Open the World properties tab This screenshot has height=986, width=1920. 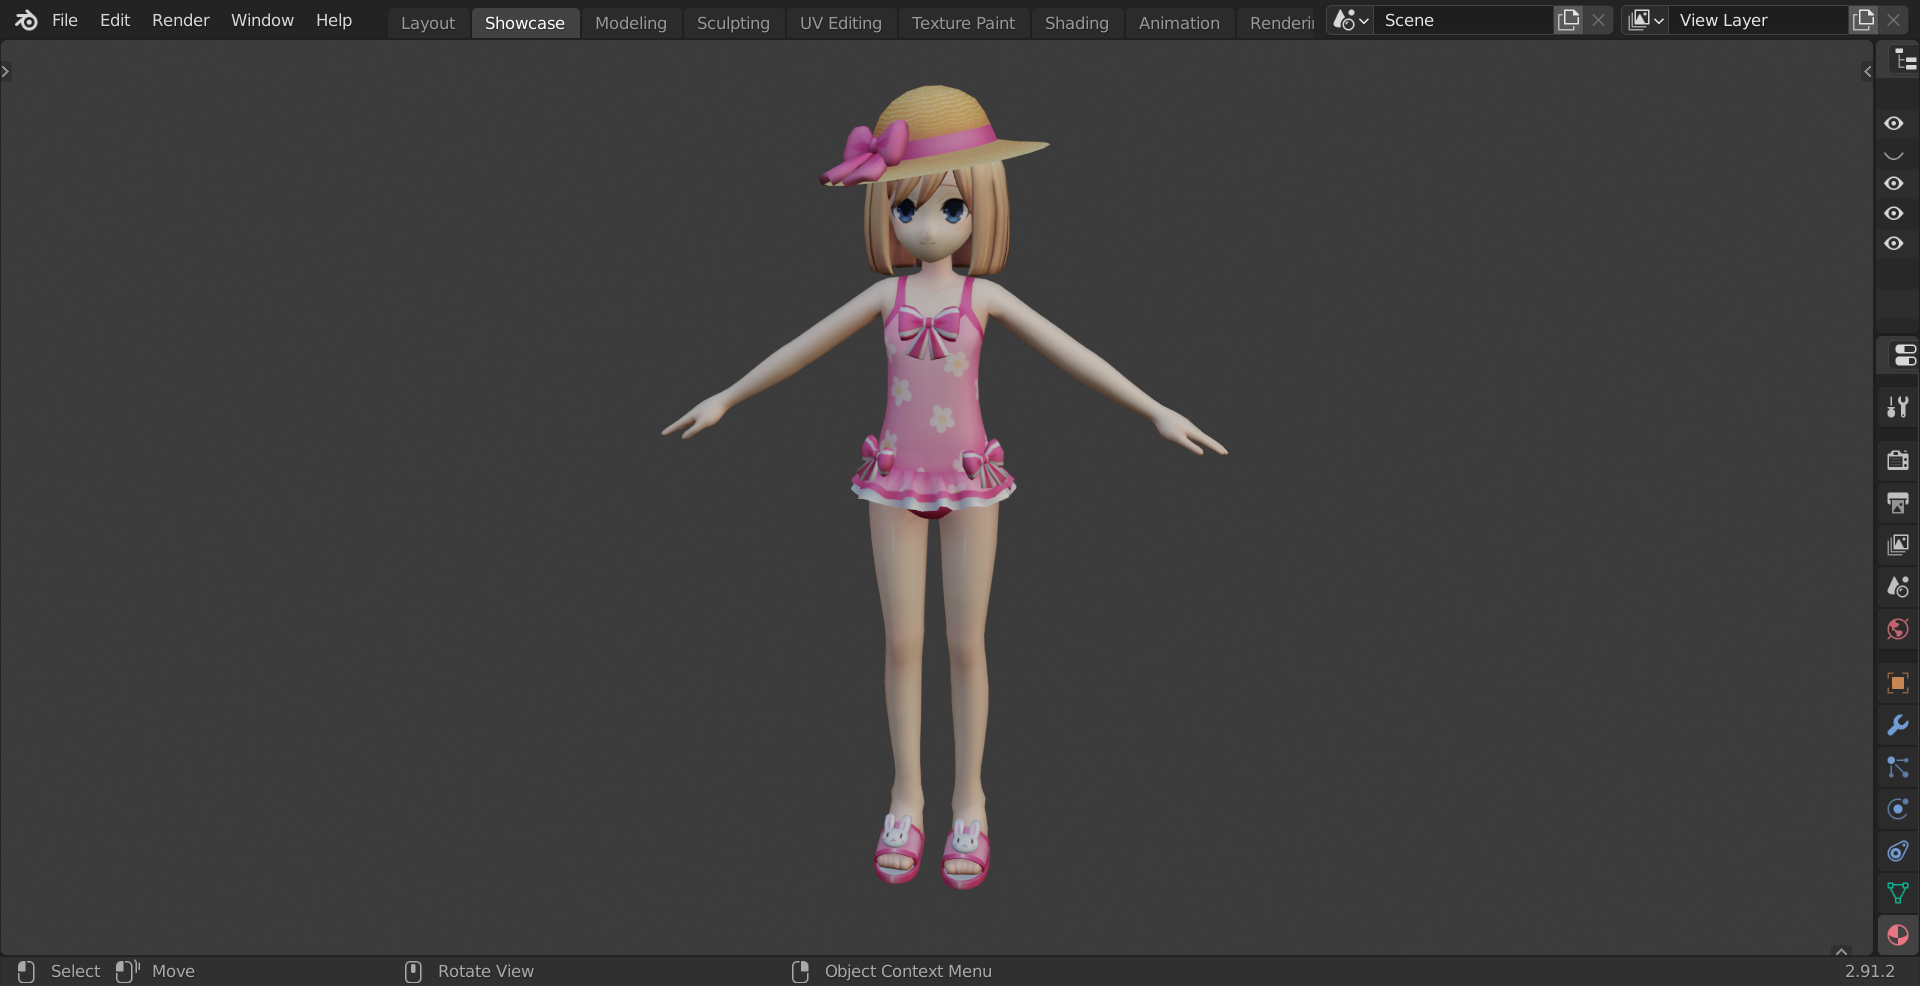point(1897,629)
